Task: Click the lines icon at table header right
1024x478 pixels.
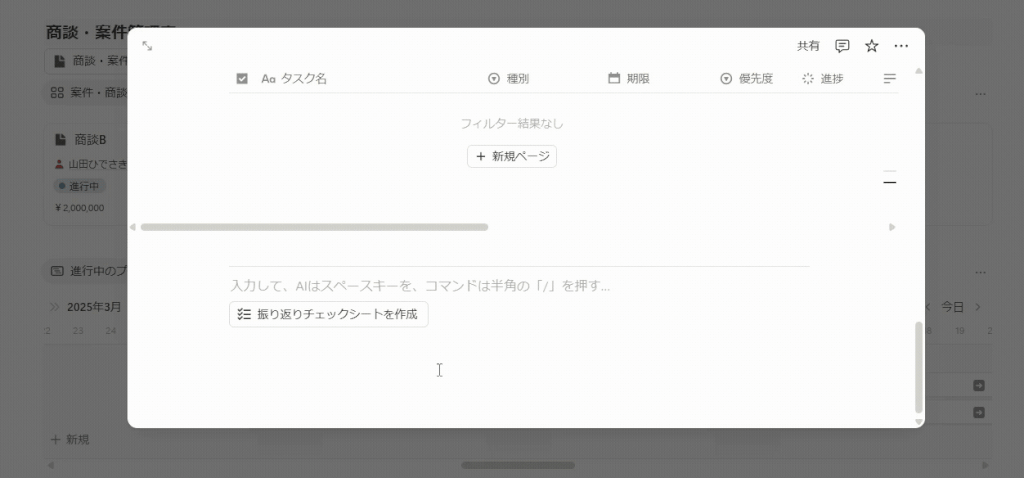Action: pyautogui.click(x=889, y=78)
